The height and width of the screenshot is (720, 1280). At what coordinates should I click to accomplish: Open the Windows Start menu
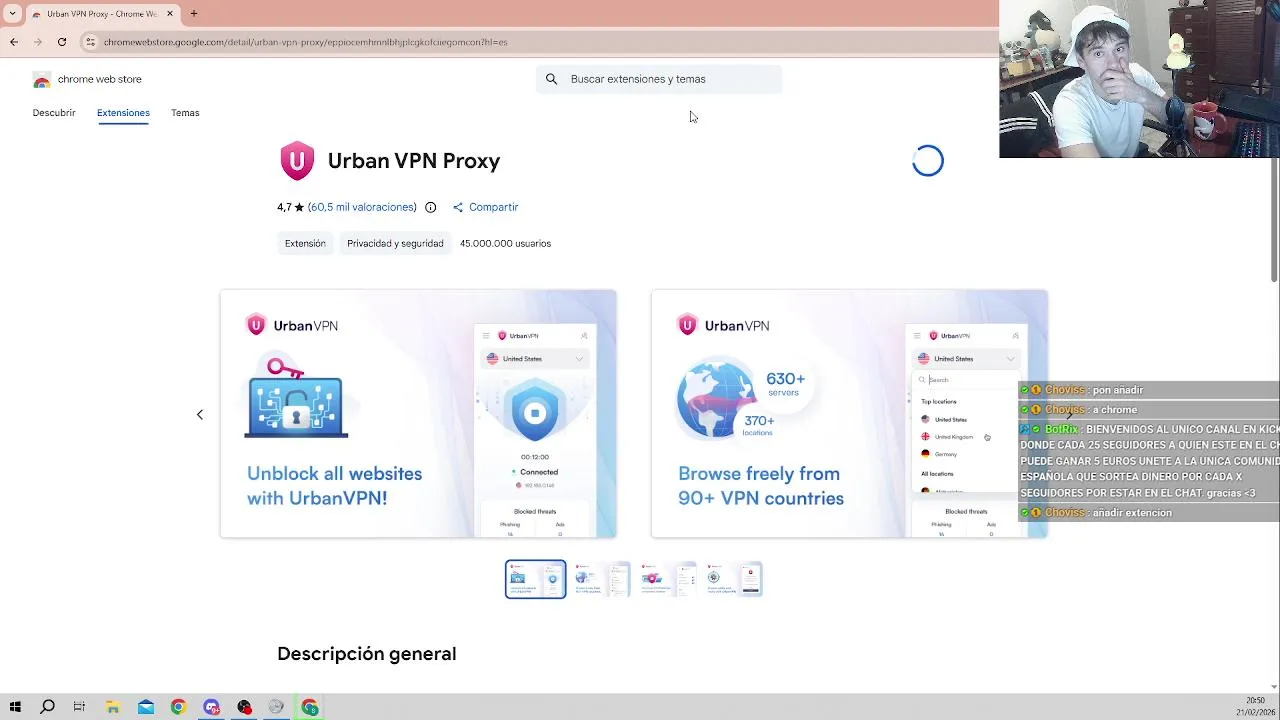15,707
